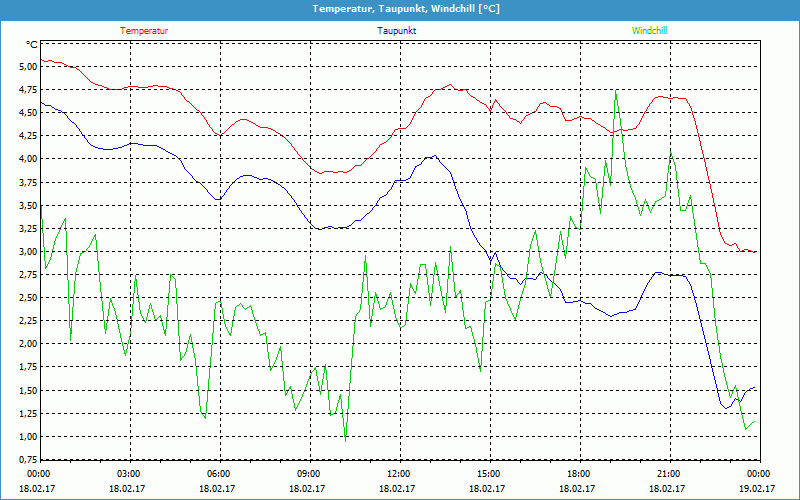Select the 12:00 time axis label

point(398,474)
